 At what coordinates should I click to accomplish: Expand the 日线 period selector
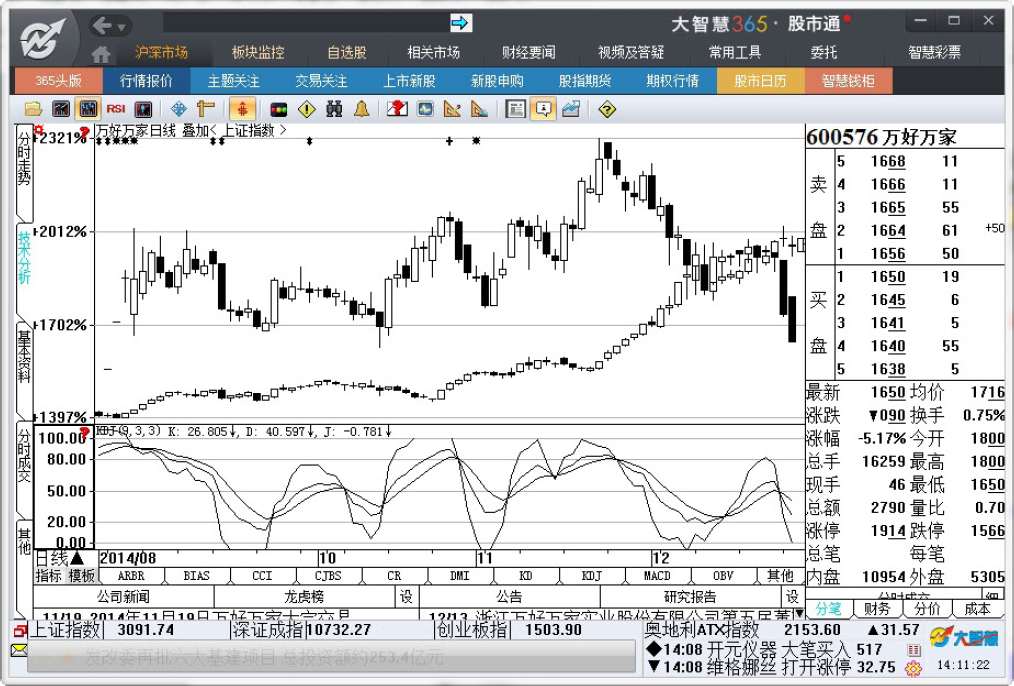click(x=59, y=558)
